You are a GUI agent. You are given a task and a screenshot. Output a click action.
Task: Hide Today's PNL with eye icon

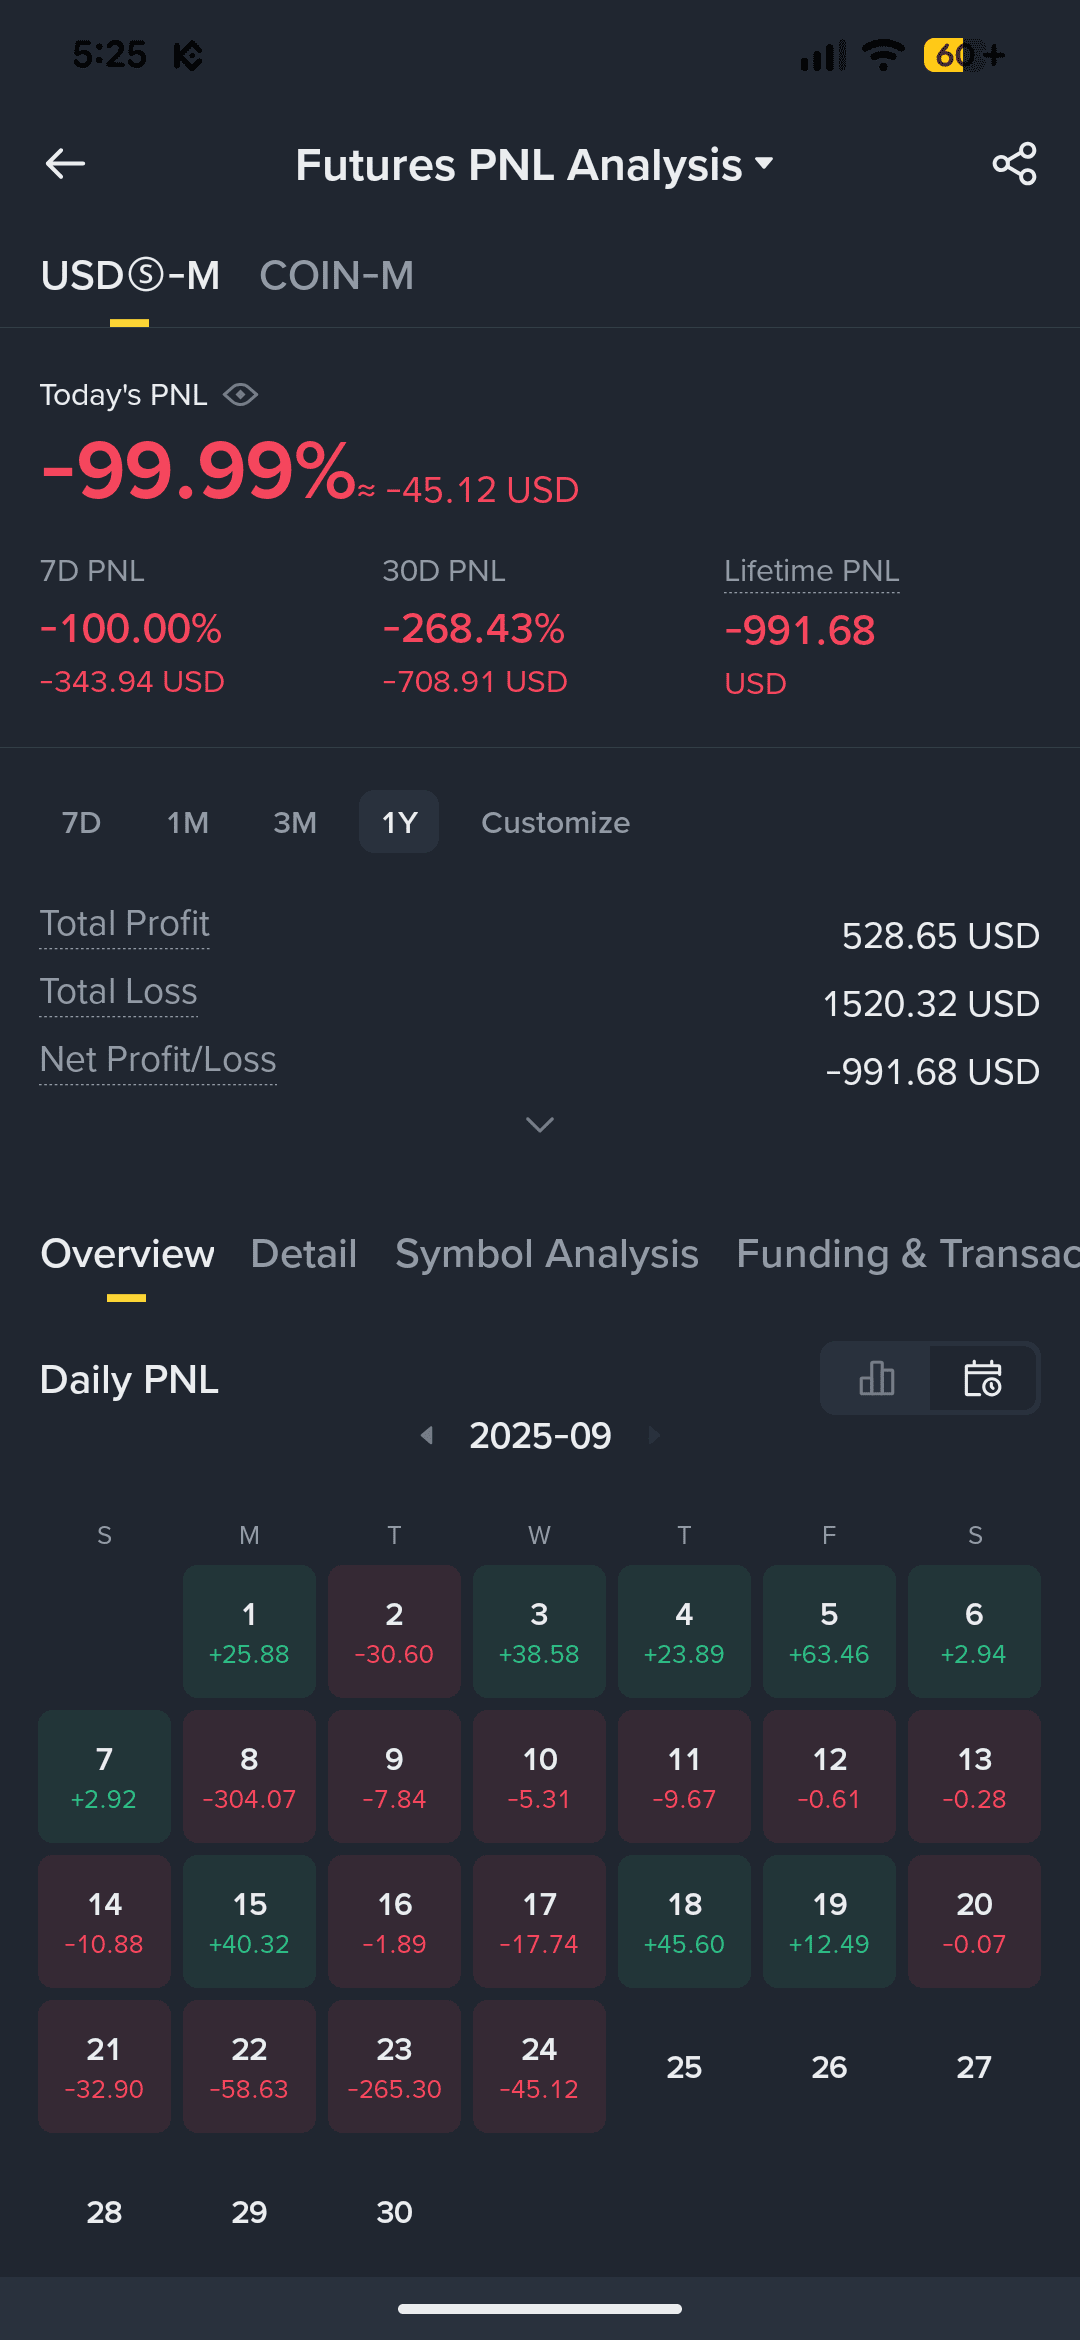(240, 395)
